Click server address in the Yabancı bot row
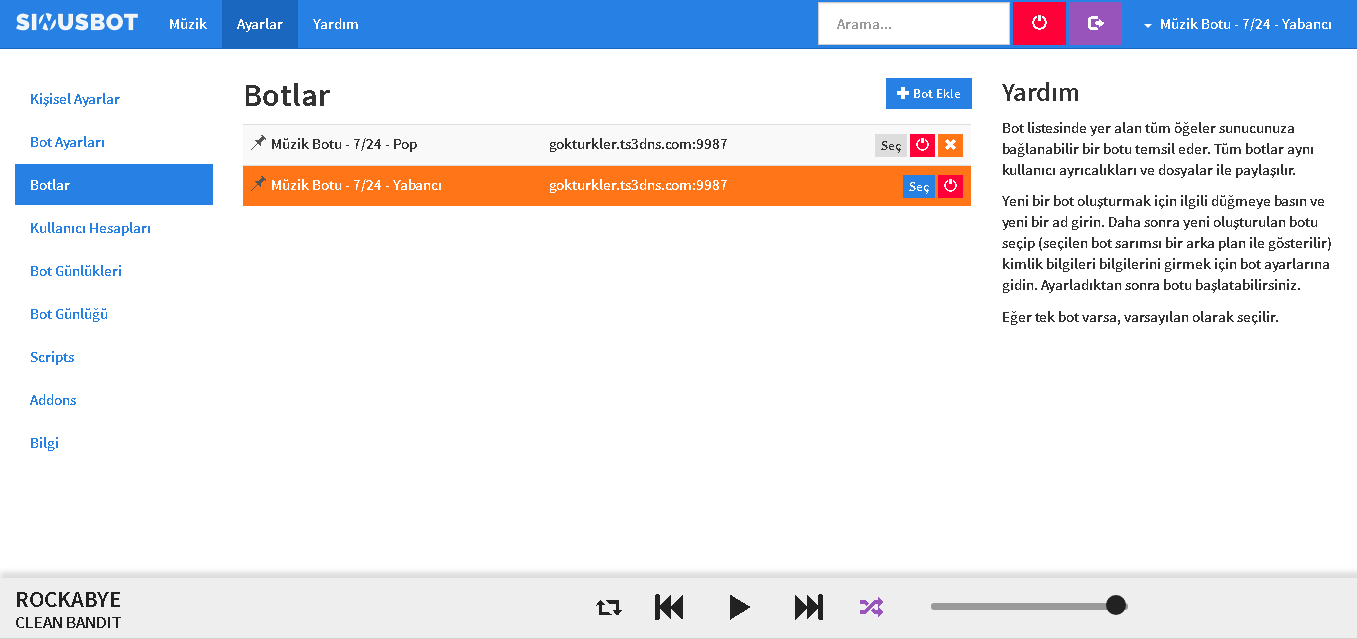1357x639 pixels. click(x=638, y=185)
